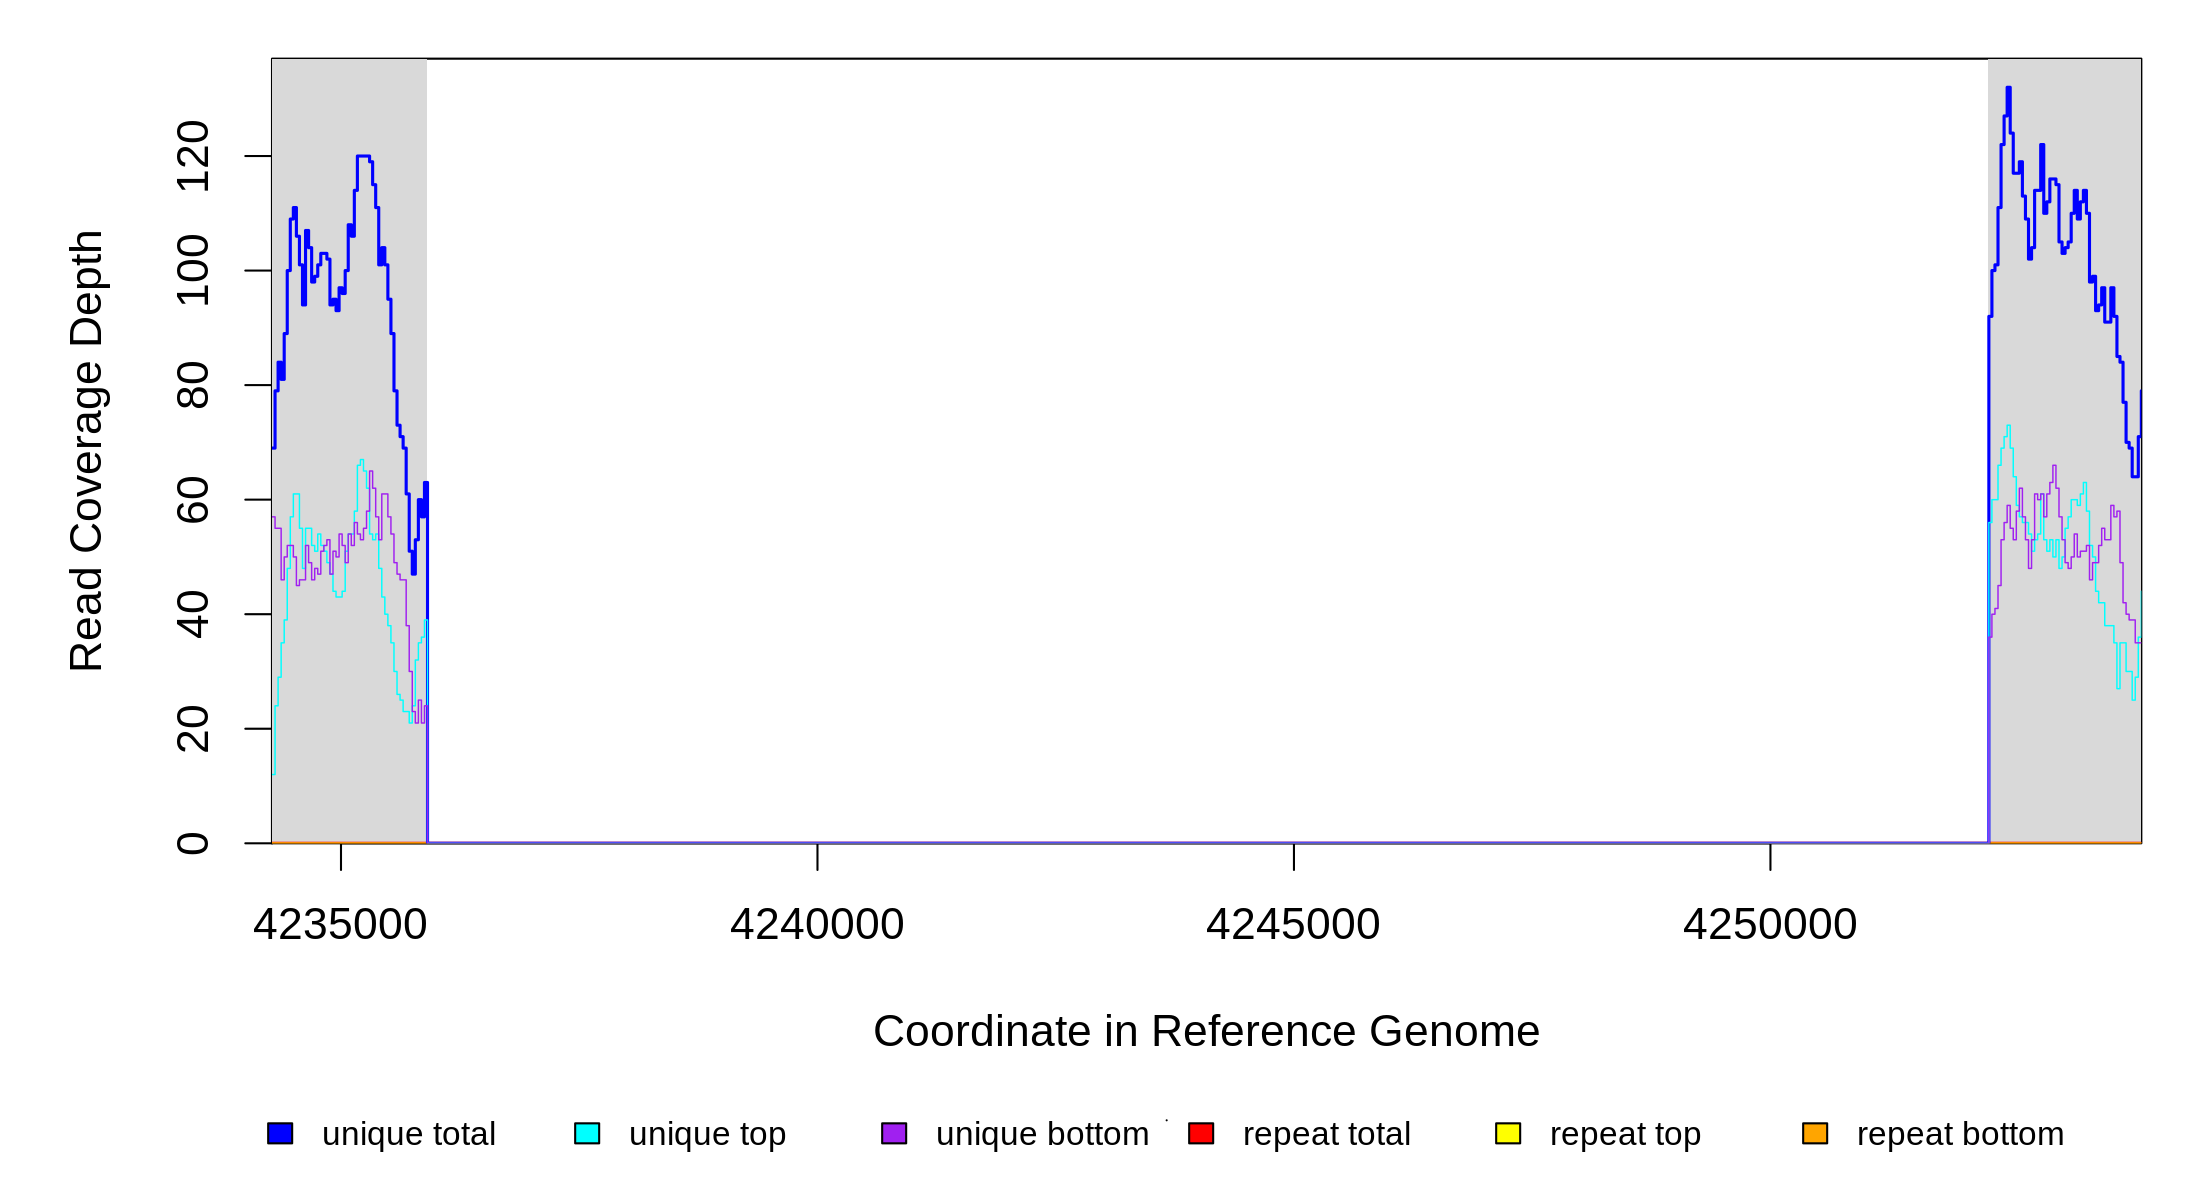This screenshot has width=2200, height=1200.
Task: Click the "unique top" legend text
Action: point(707,1134)
